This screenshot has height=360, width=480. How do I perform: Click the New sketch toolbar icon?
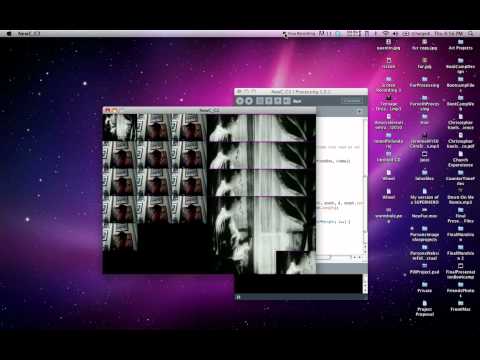point(260,101)
